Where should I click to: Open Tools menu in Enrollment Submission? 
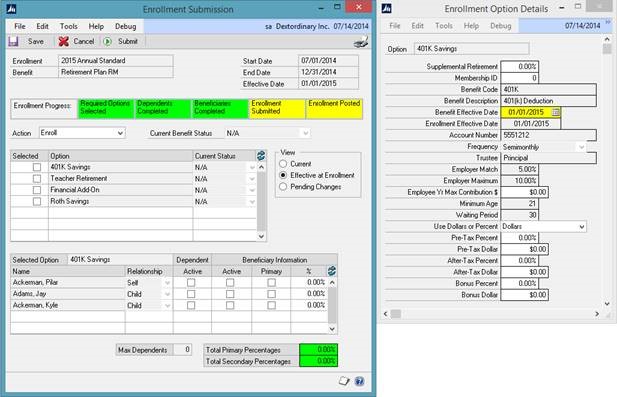(68, 26)
